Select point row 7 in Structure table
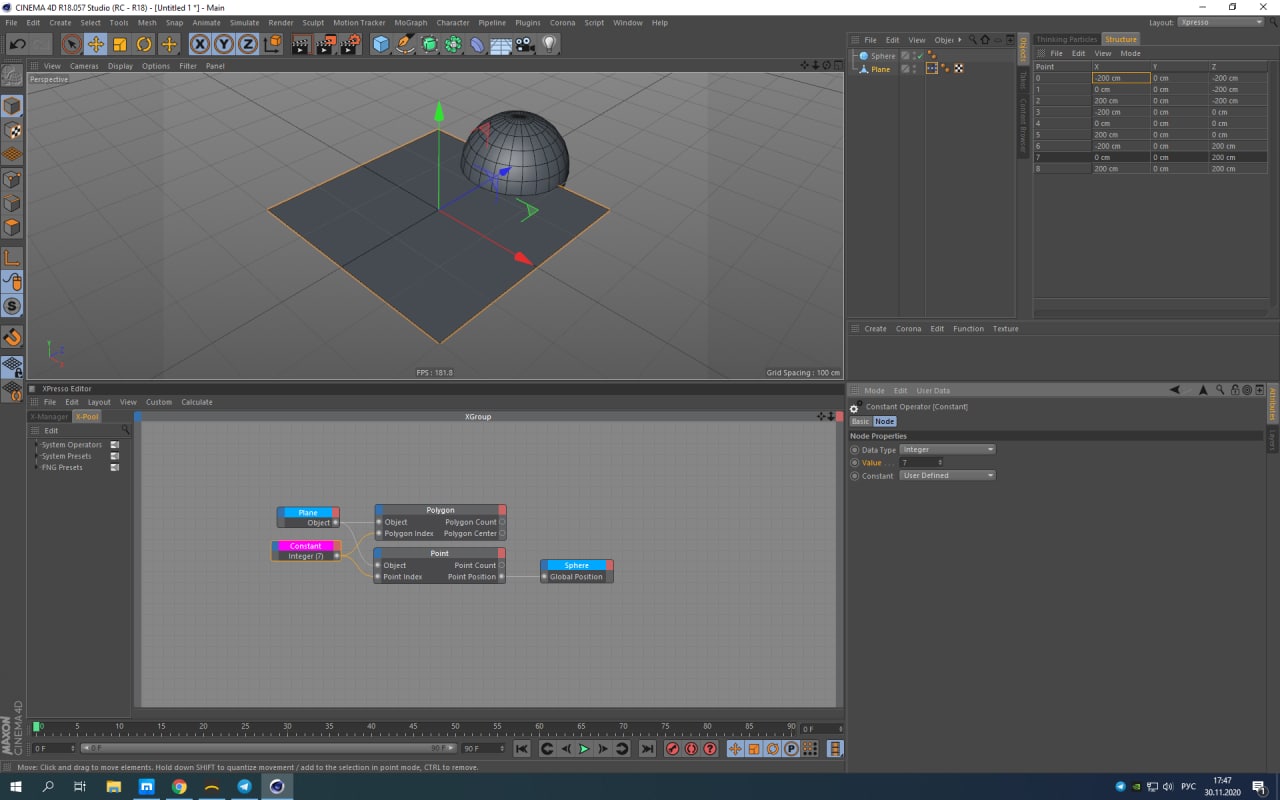Image resolution: width=1280 pixels, height=800 pixels. (1150, 157)
